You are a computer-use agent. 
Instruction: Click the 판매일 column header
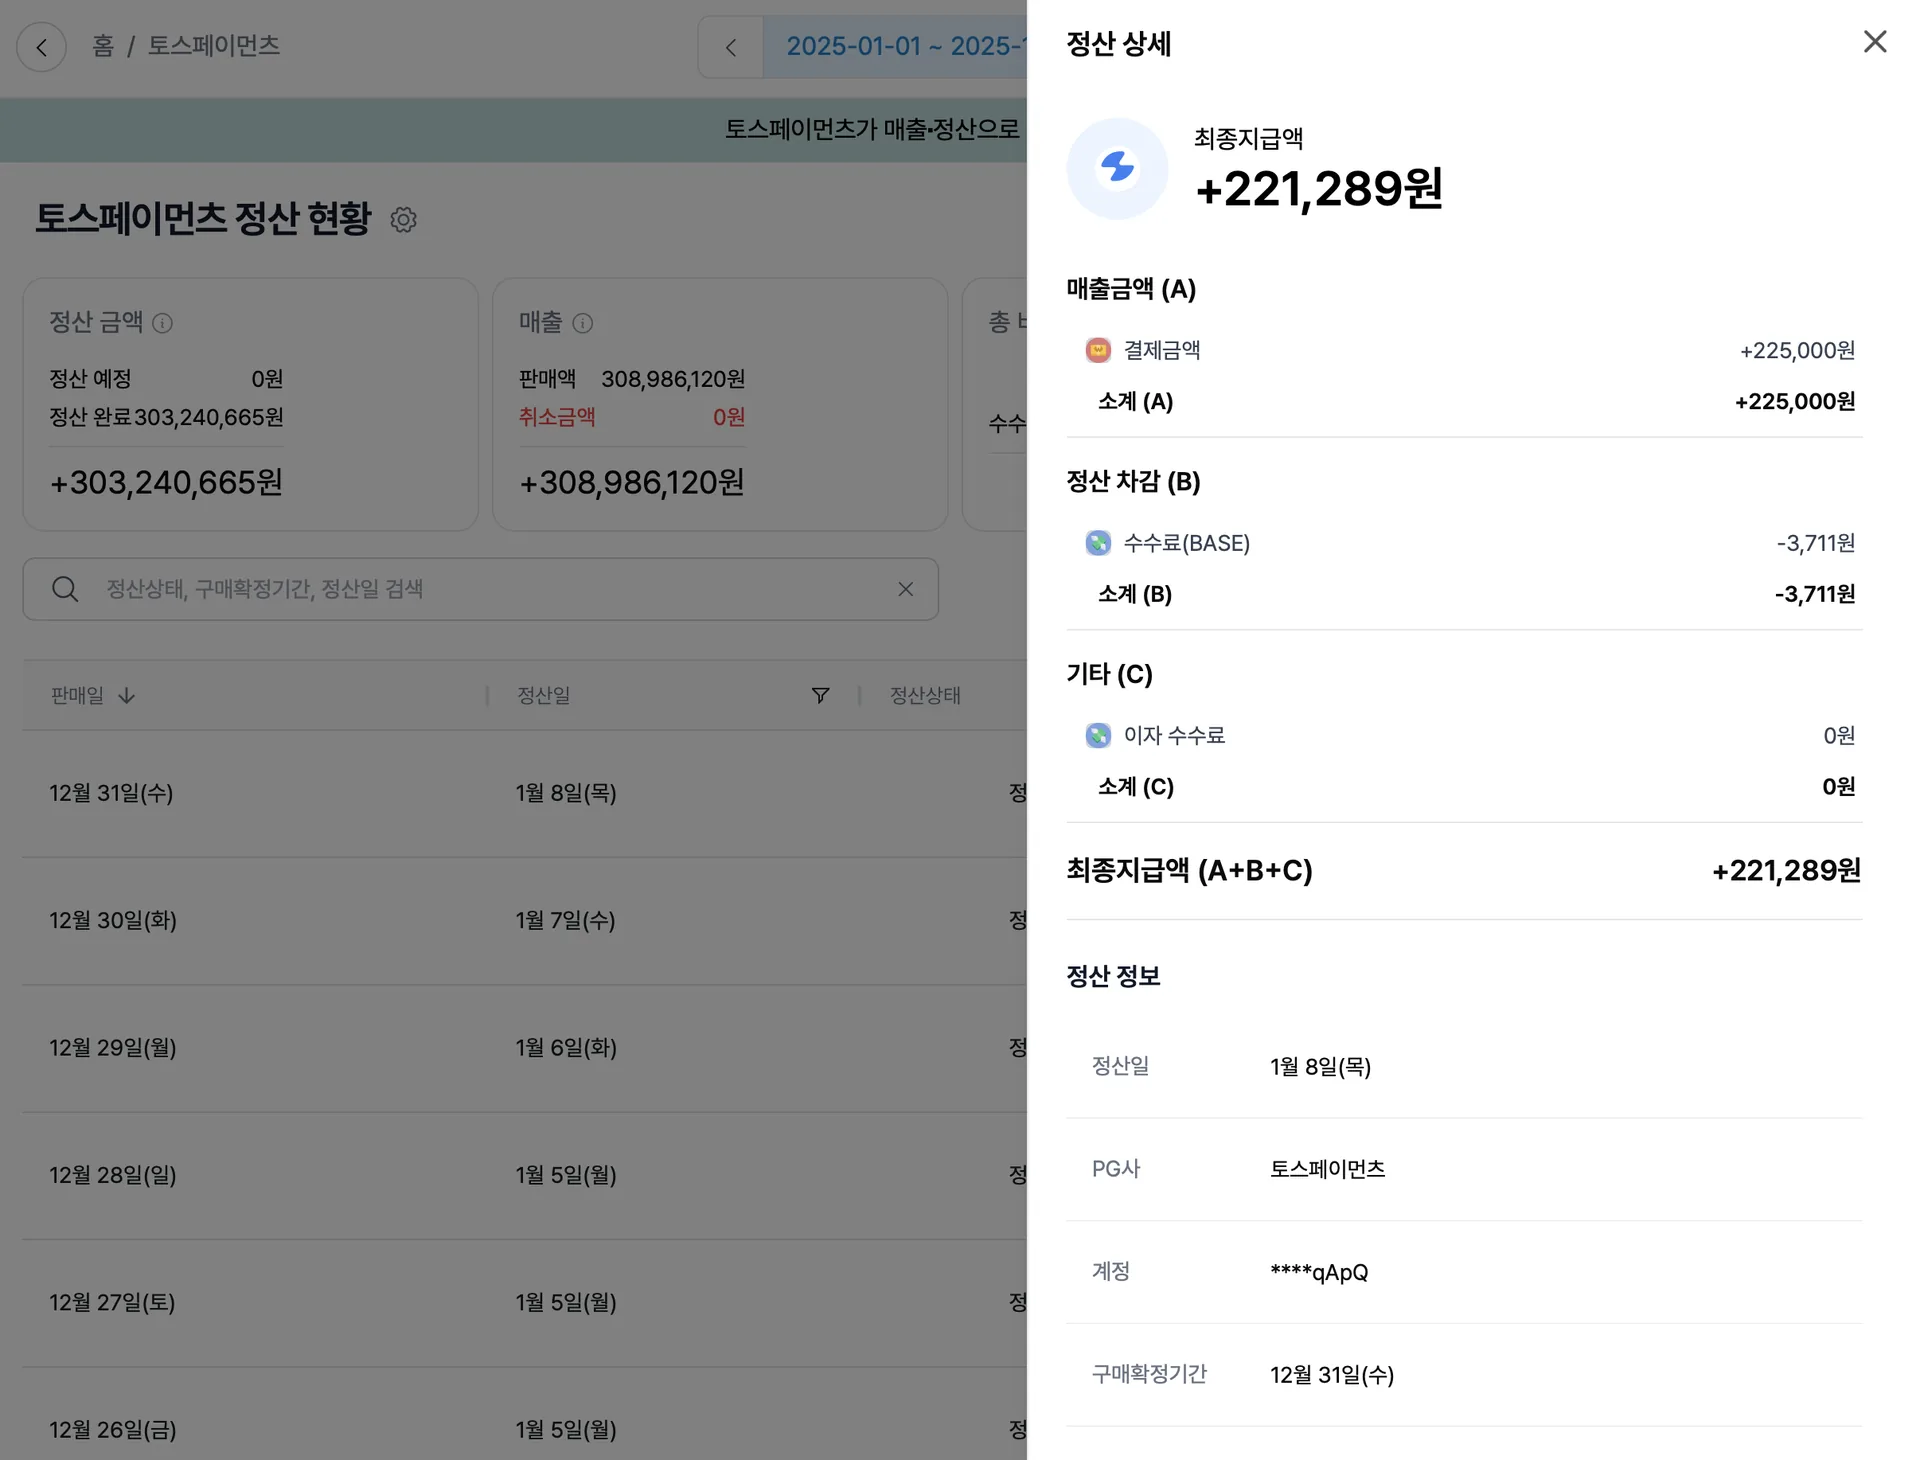[77, 696]
